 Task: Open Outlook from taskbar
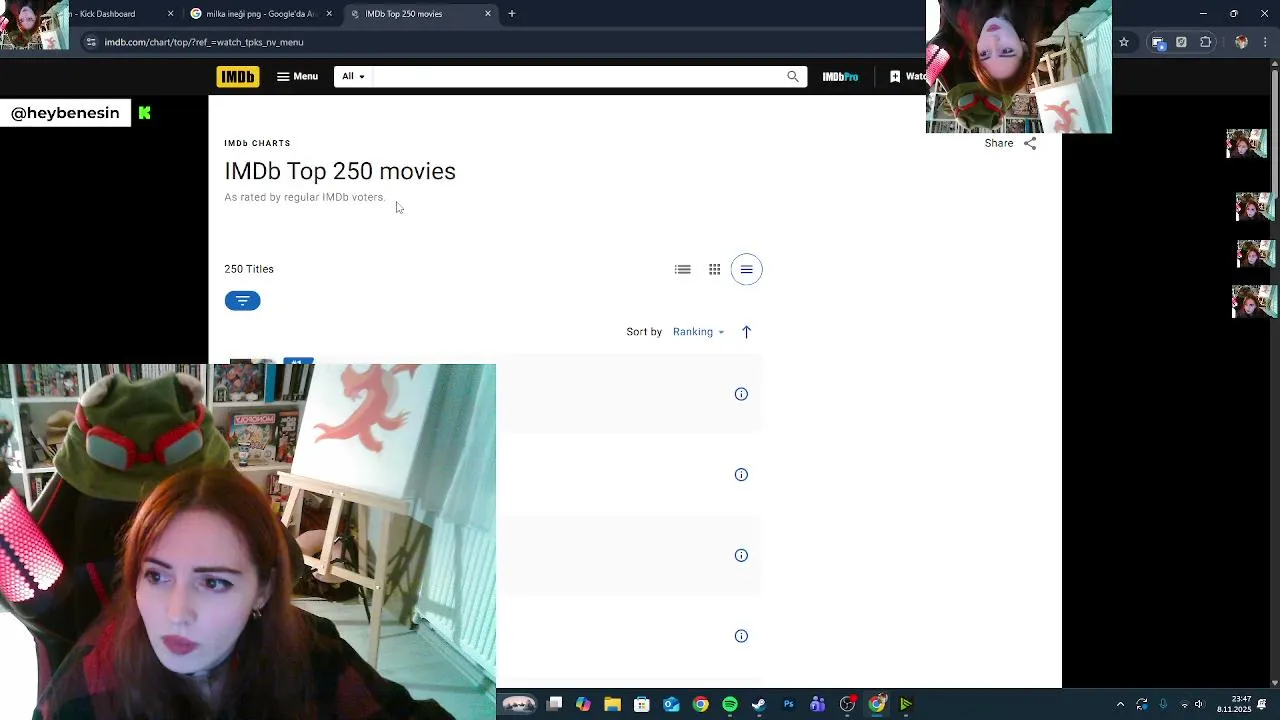pos(671,704)
